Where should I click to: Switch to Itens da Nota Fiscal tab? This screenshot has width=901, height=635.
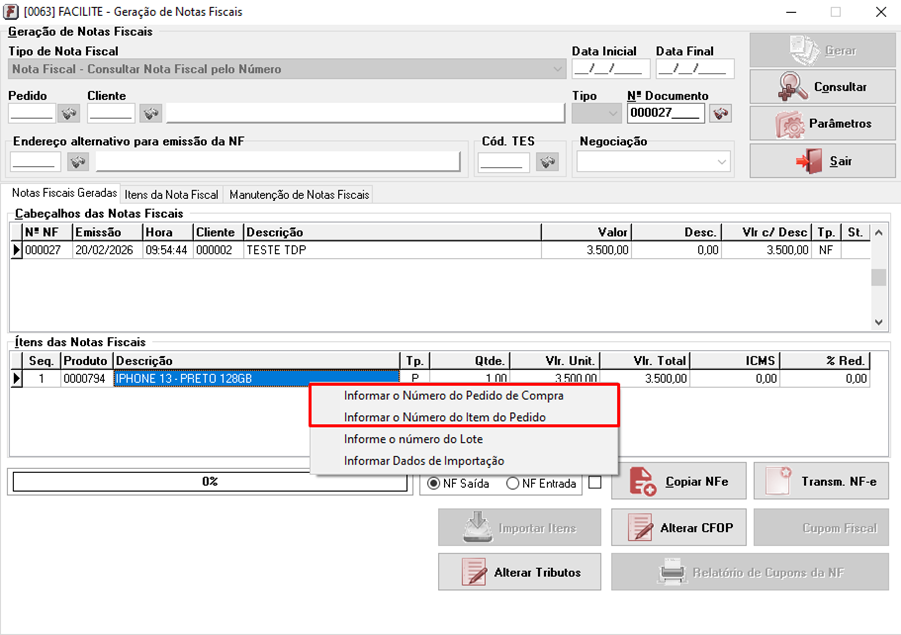171,194
